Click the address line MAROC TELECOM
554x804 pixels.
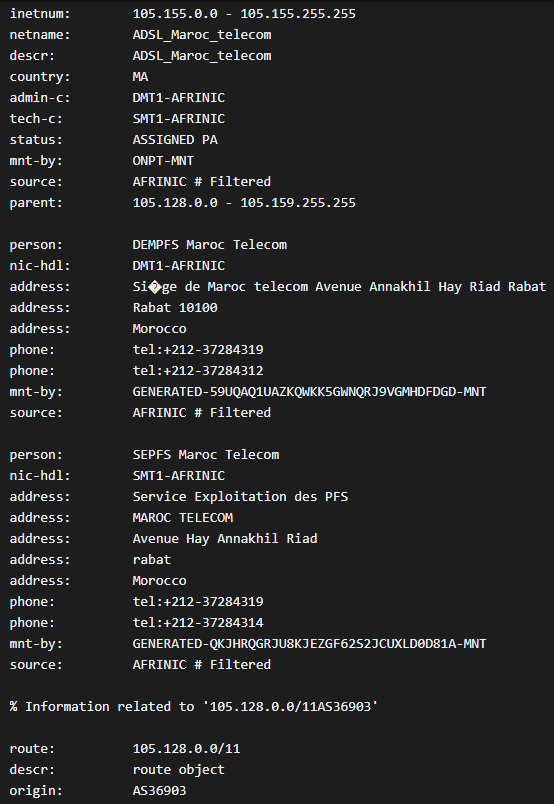click(x=183, y=518)
